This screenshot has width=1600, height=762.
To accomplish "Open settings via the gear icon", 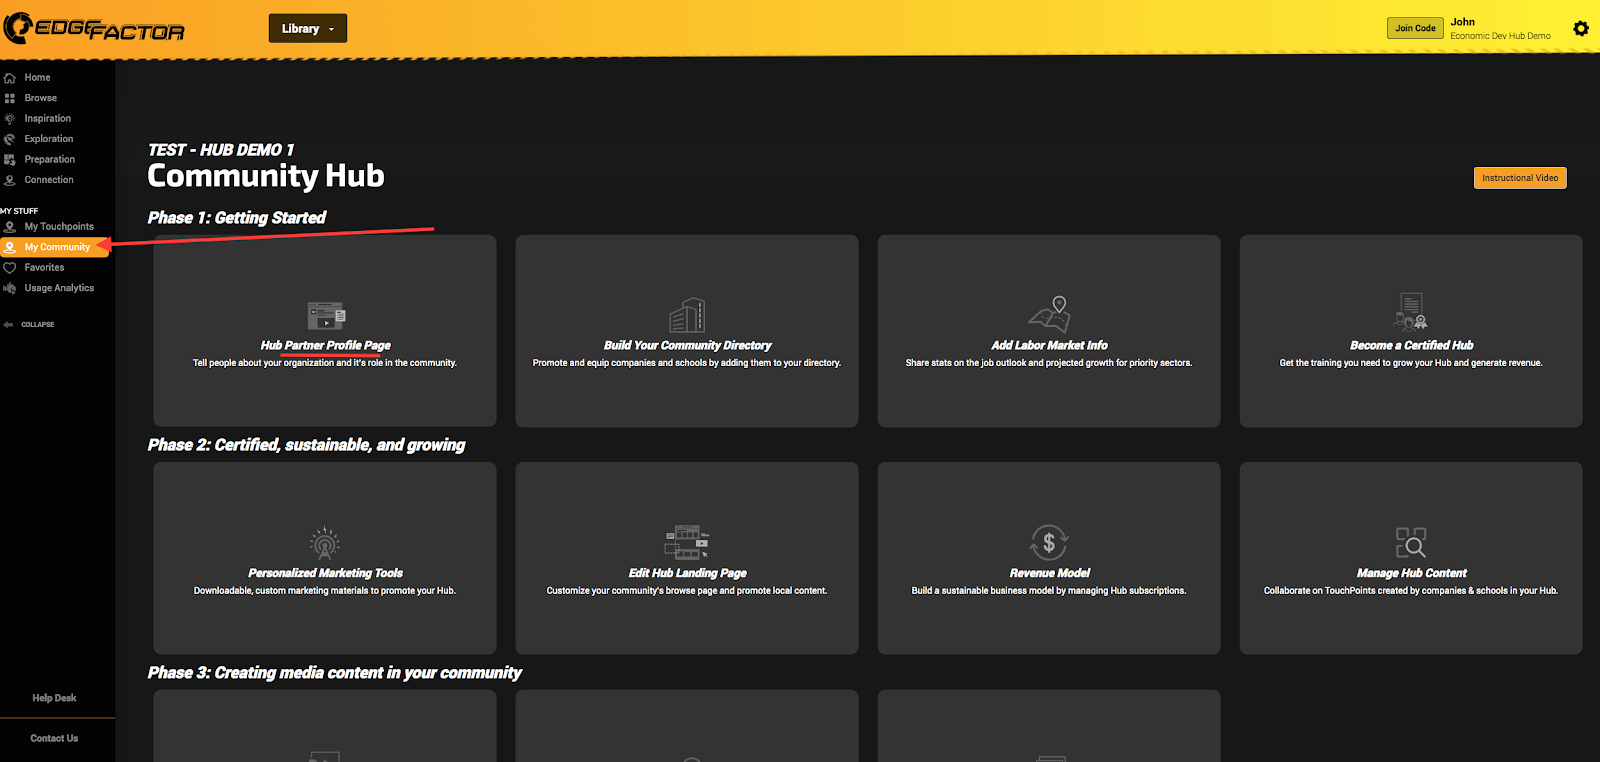I will click(1581, 28).
